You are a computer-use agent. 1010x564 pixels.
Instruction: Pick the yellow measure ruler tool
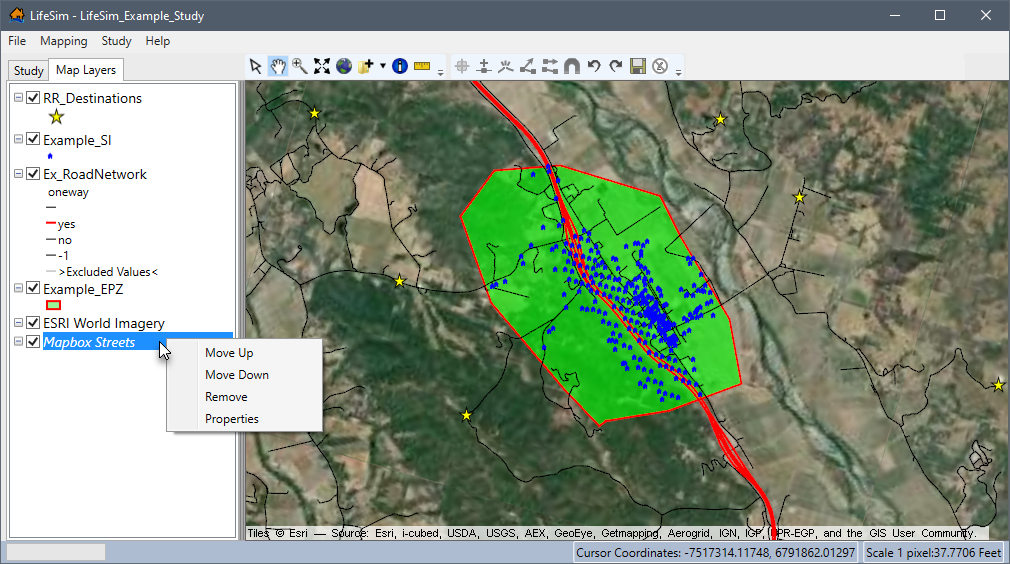coord(422,66)
